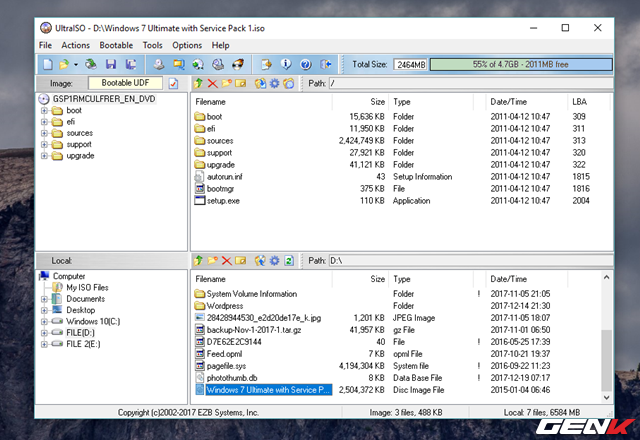Click the Bootable UDF image type field
Screen dimensions: 640x440
pyautogui.click(x=125, y=83)
